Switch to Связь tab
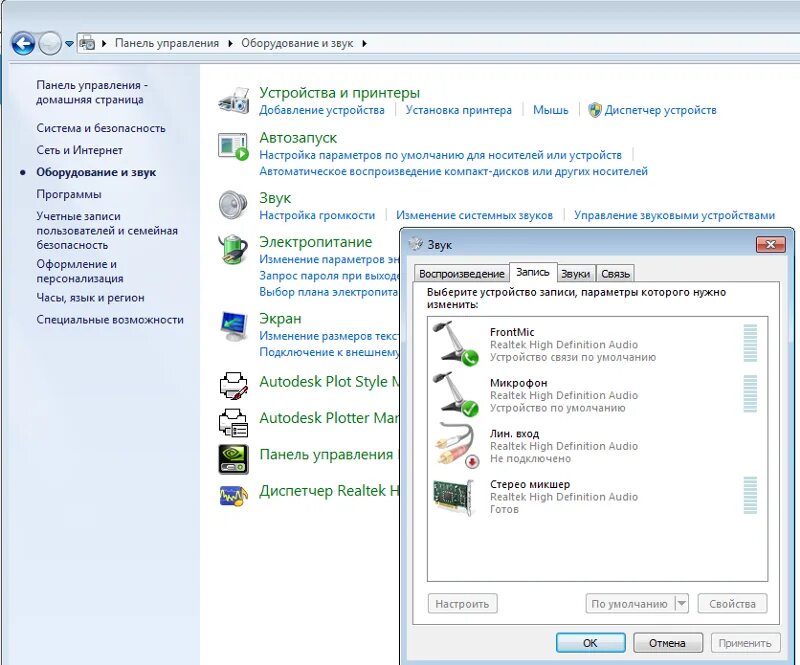The height and width of the screenshot is (665, 800). pos(615,274)
